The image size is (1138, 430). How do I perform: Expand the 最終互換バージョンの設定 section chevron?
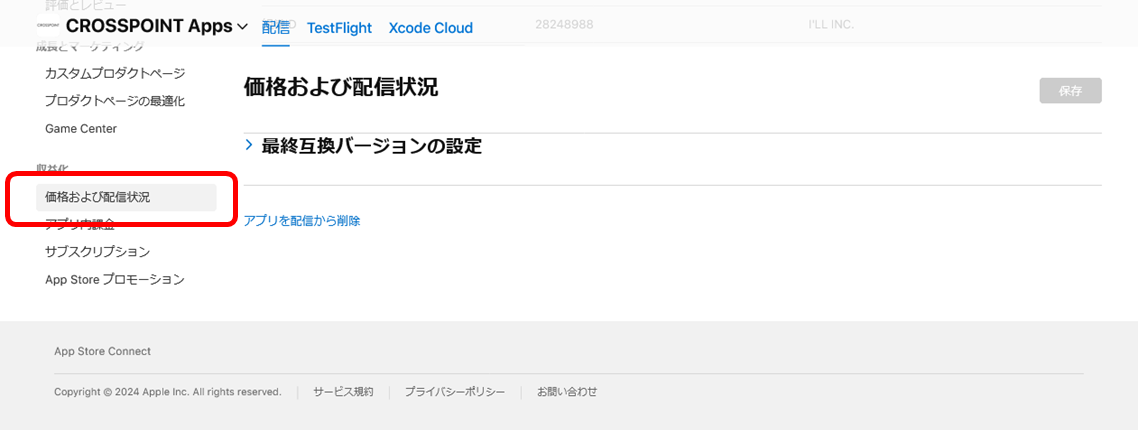[x=249, y=146]
